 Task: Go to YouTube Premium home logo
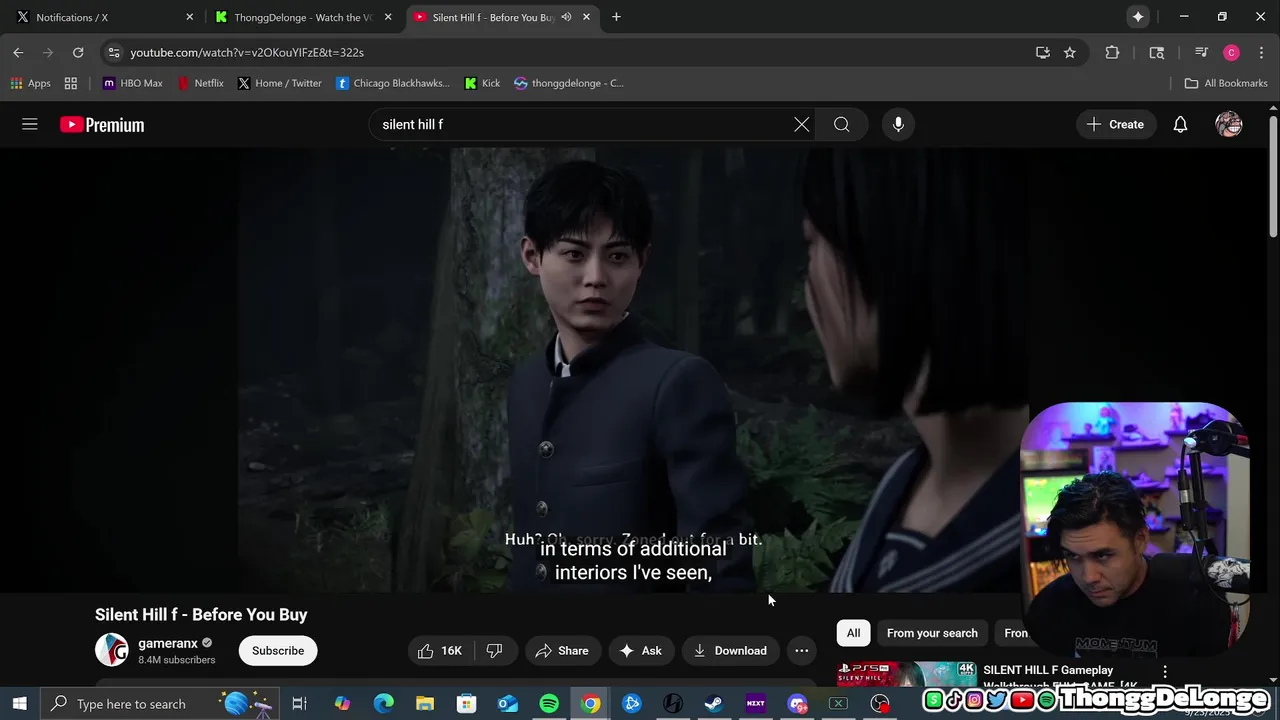102,125
